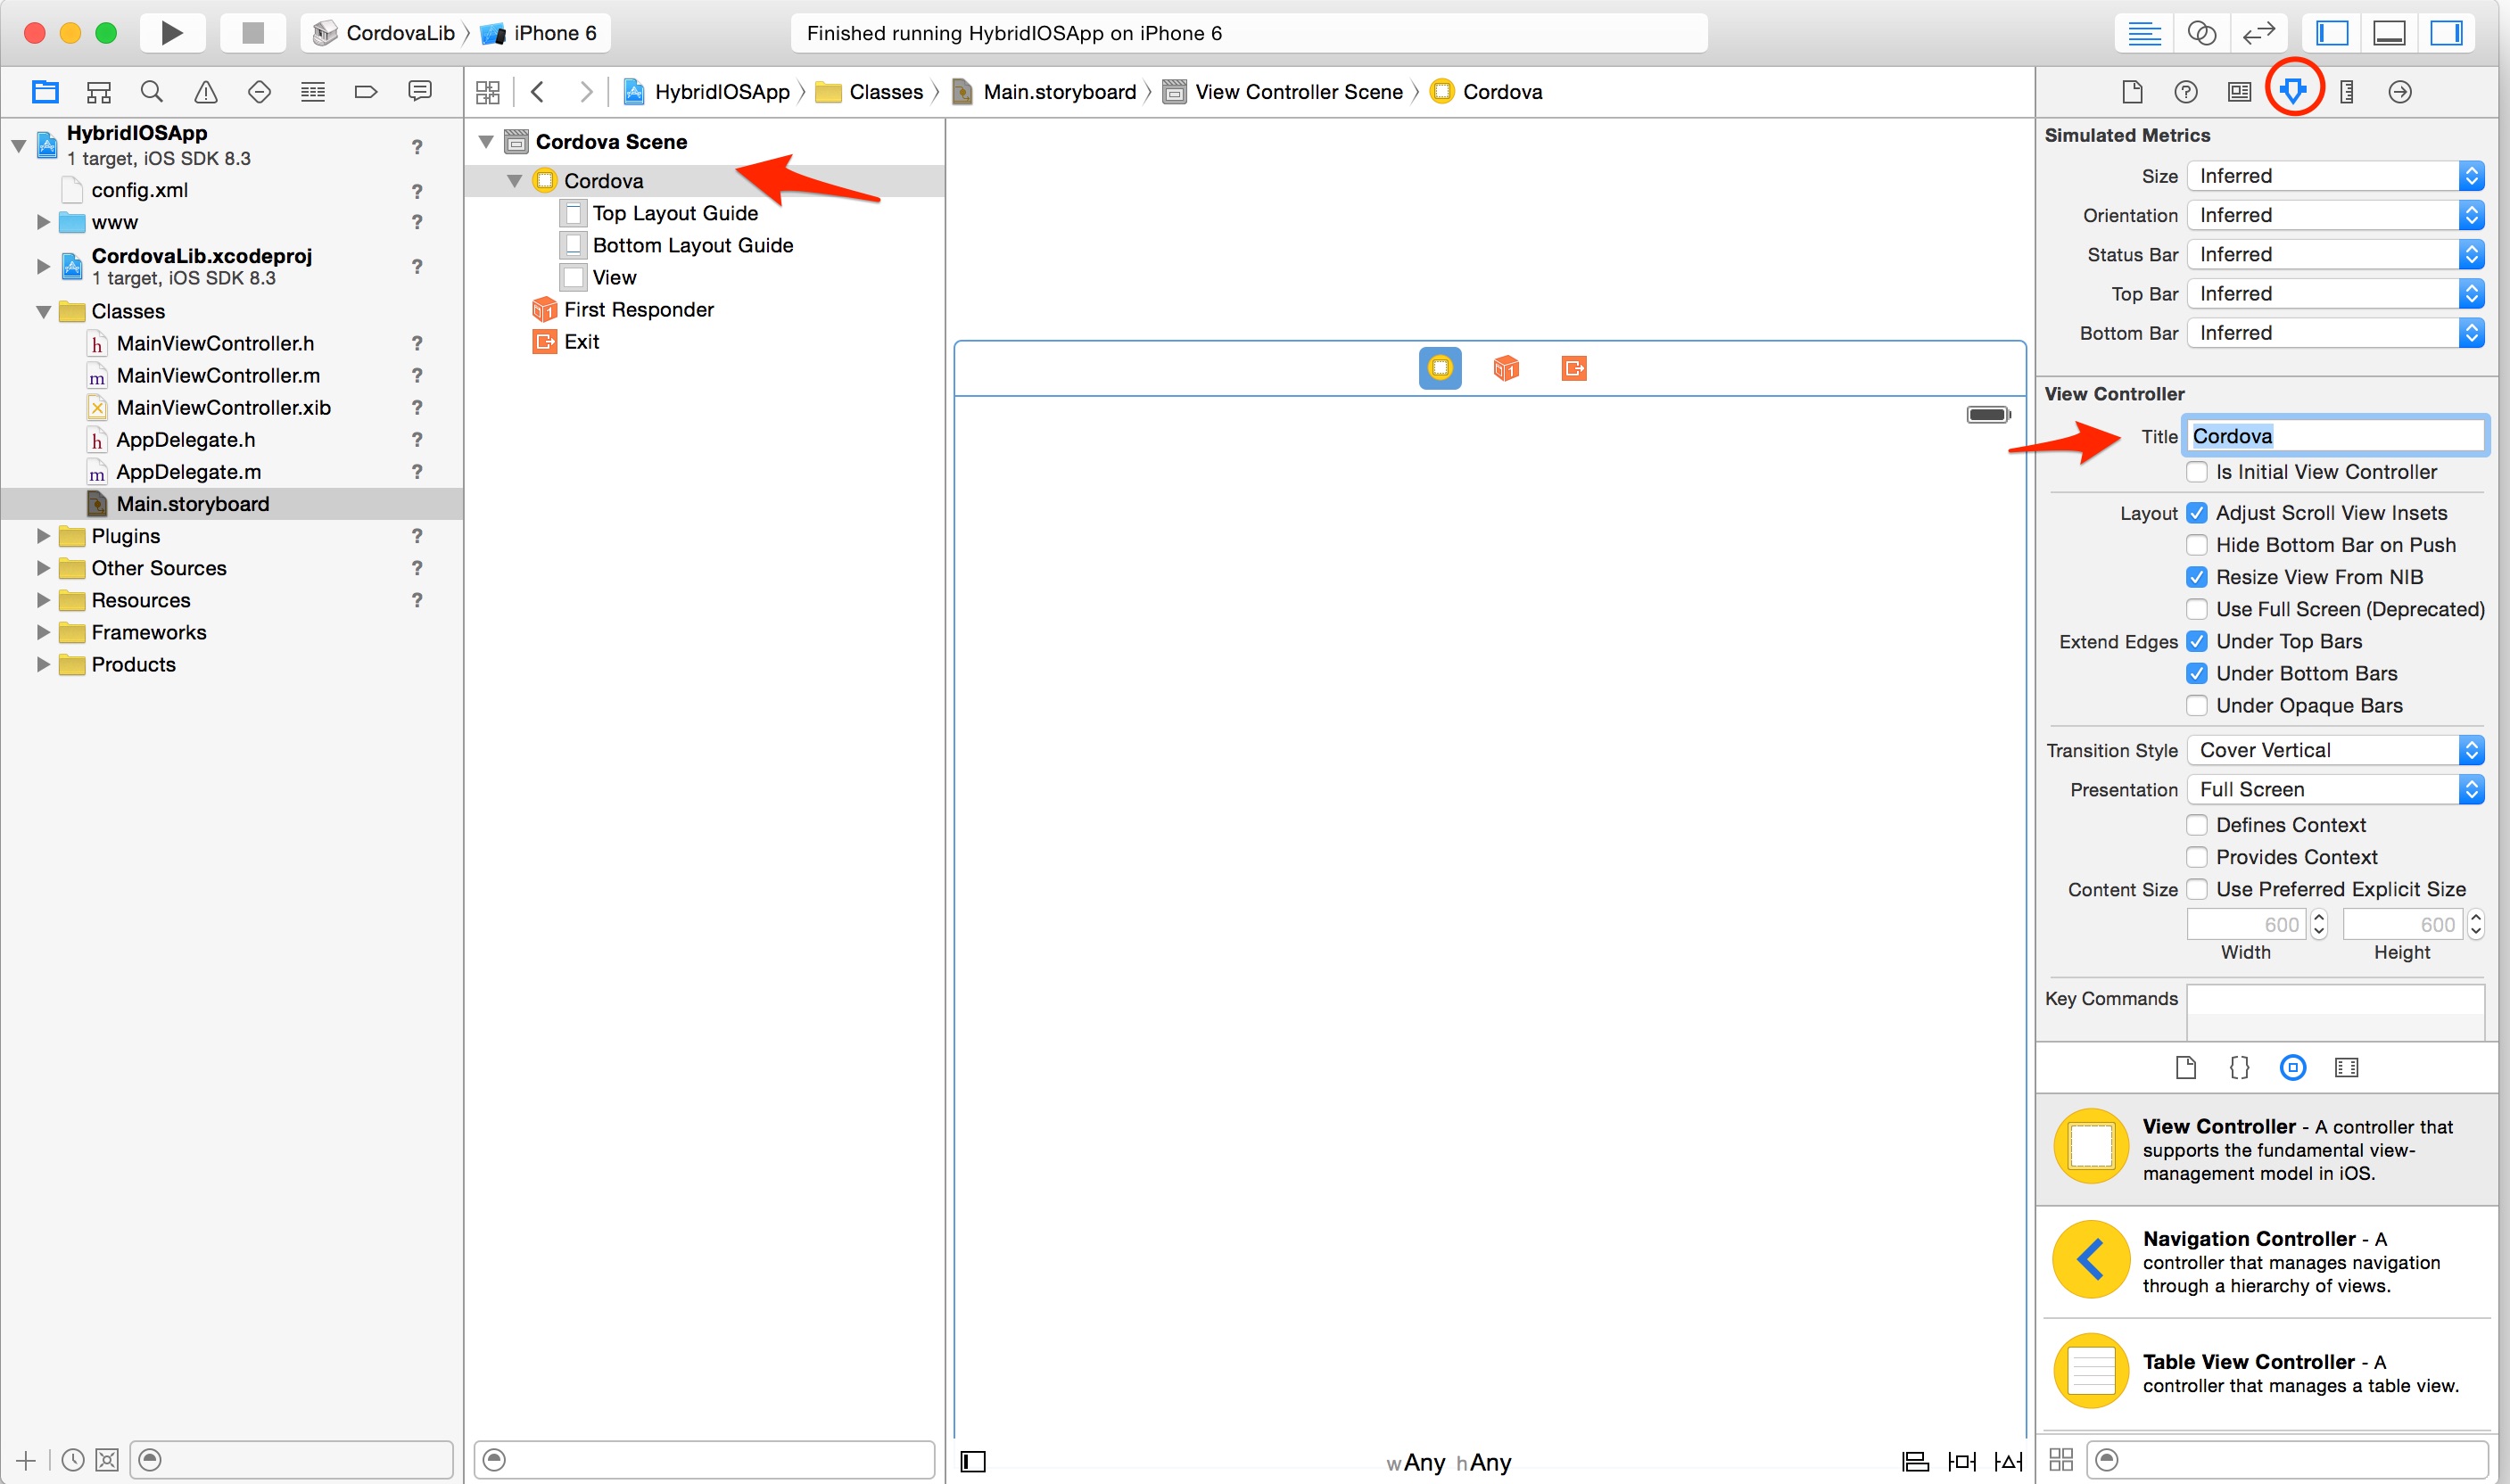
Task: Open the Bottom Bar dropdown
Action: pos(2336,333)
